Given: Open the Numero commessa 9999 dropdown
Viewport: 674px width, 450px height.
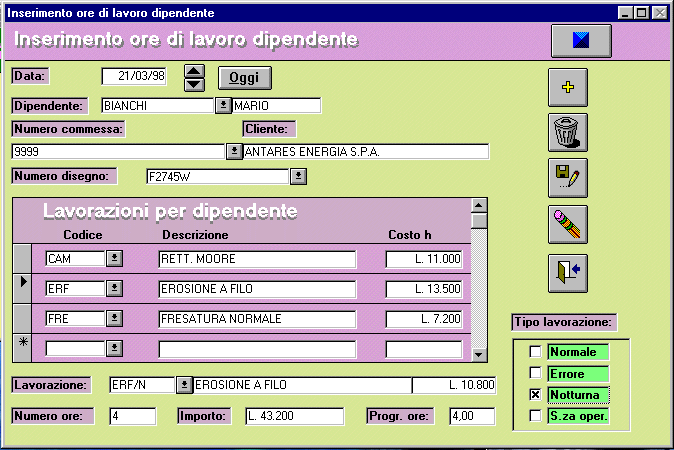Looking at the screenshot, I should point(234,152).
